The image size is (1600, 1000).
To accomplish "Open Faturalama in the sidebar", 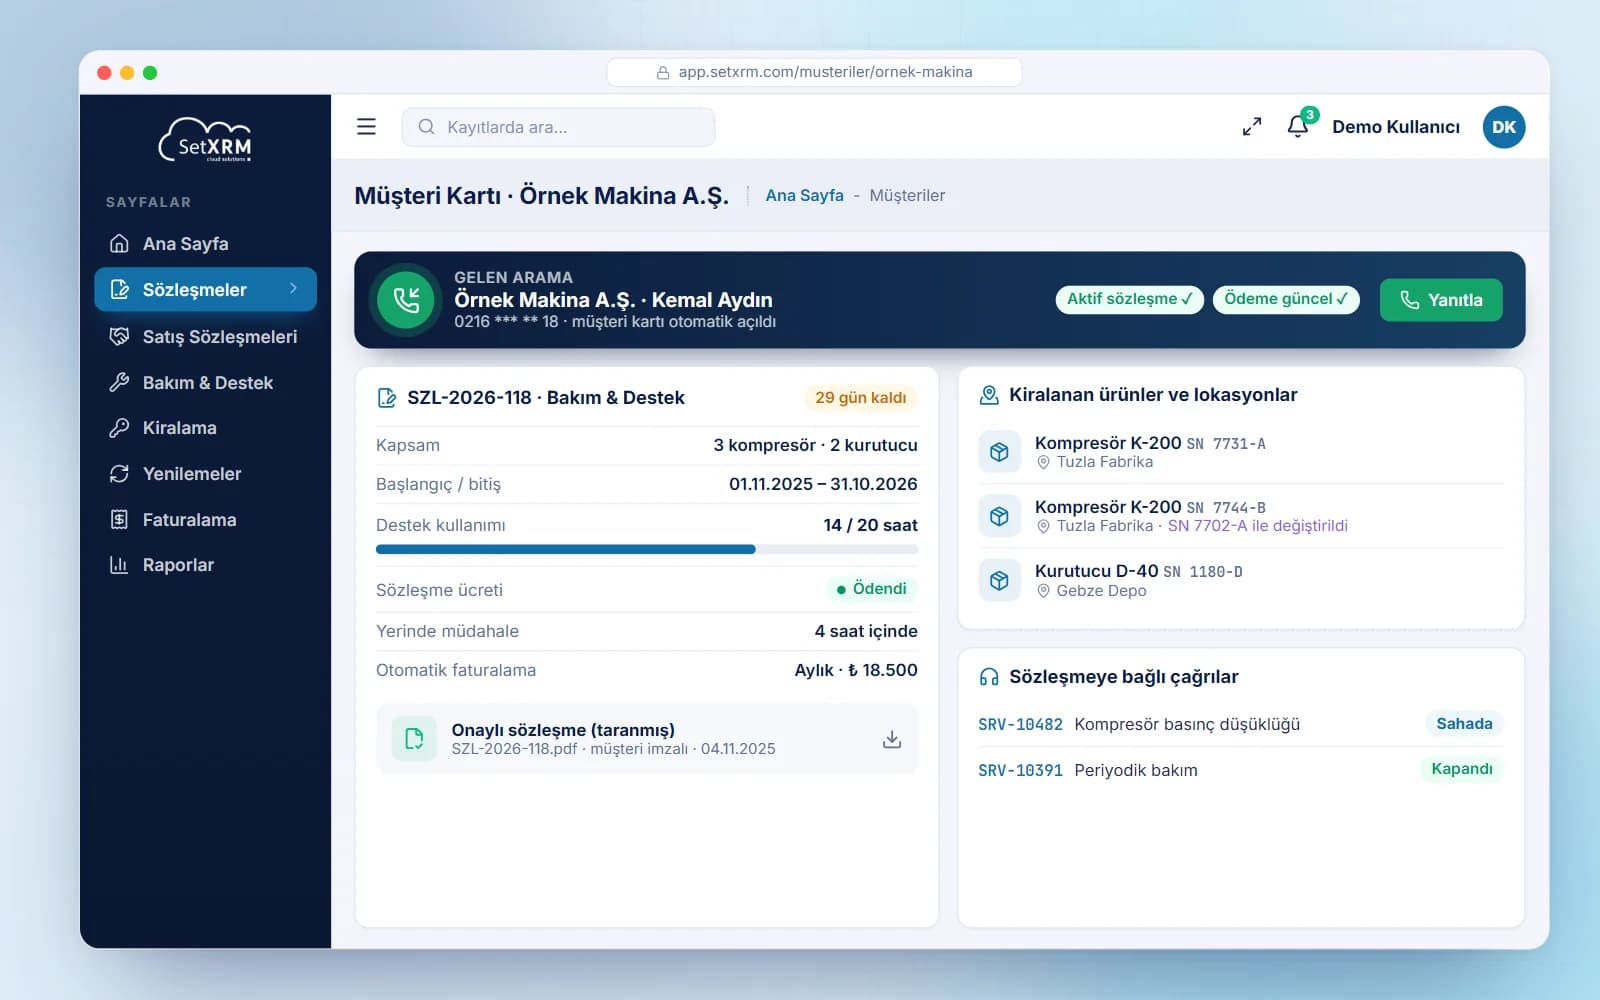I will click(205, 520).
